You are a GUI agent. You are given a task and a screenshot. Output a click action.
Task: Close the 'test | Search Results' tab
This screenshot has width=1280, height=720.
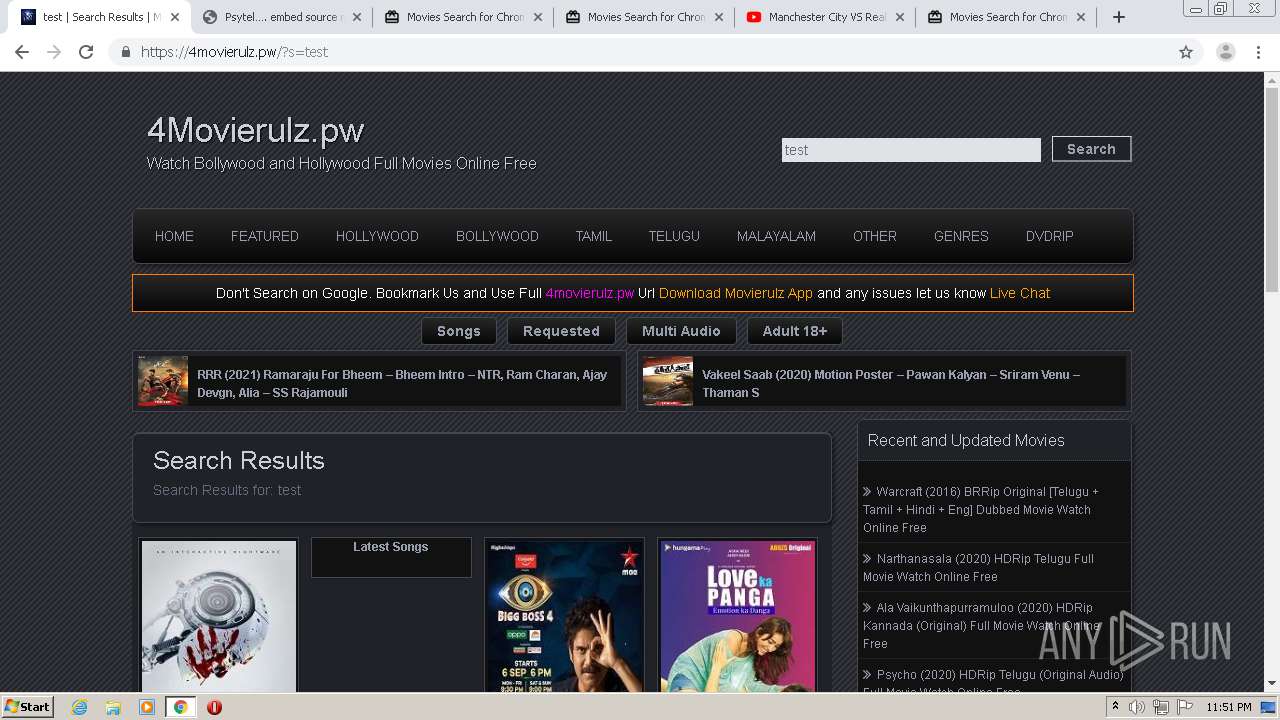[175, 17]
